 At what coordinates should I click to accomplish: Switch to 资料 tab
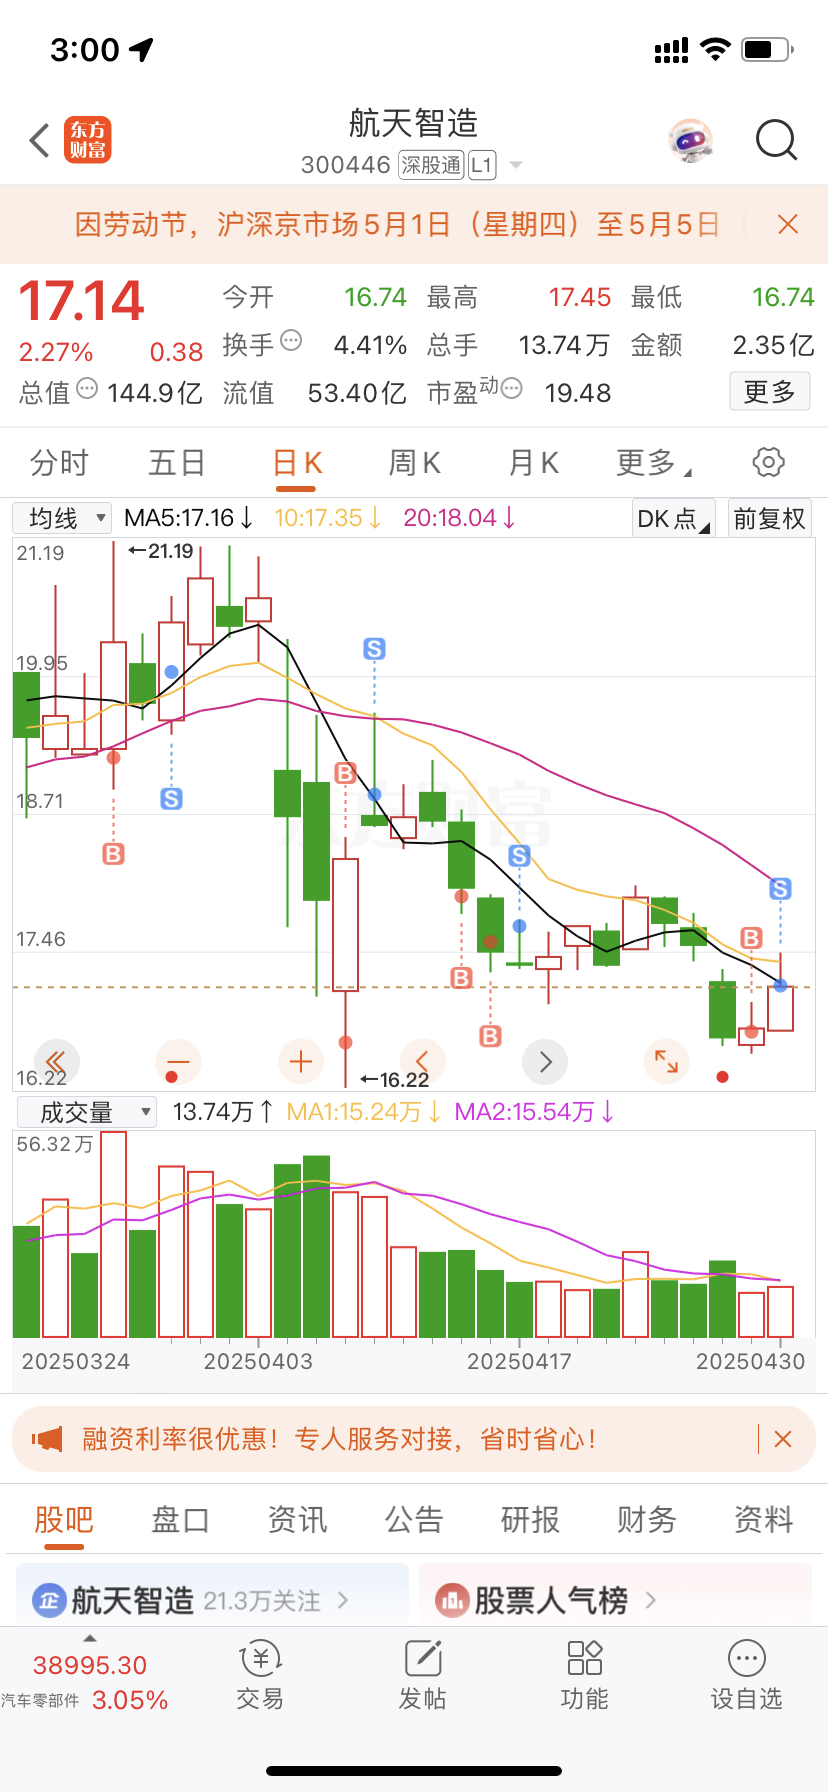tap(764, 1520)
